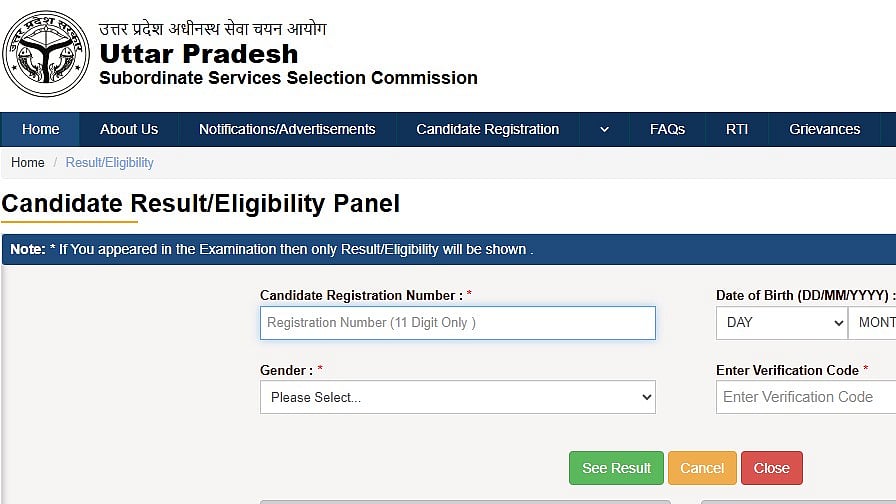Click the Uttar Pradesh government emblem logo

coord(46,53)
